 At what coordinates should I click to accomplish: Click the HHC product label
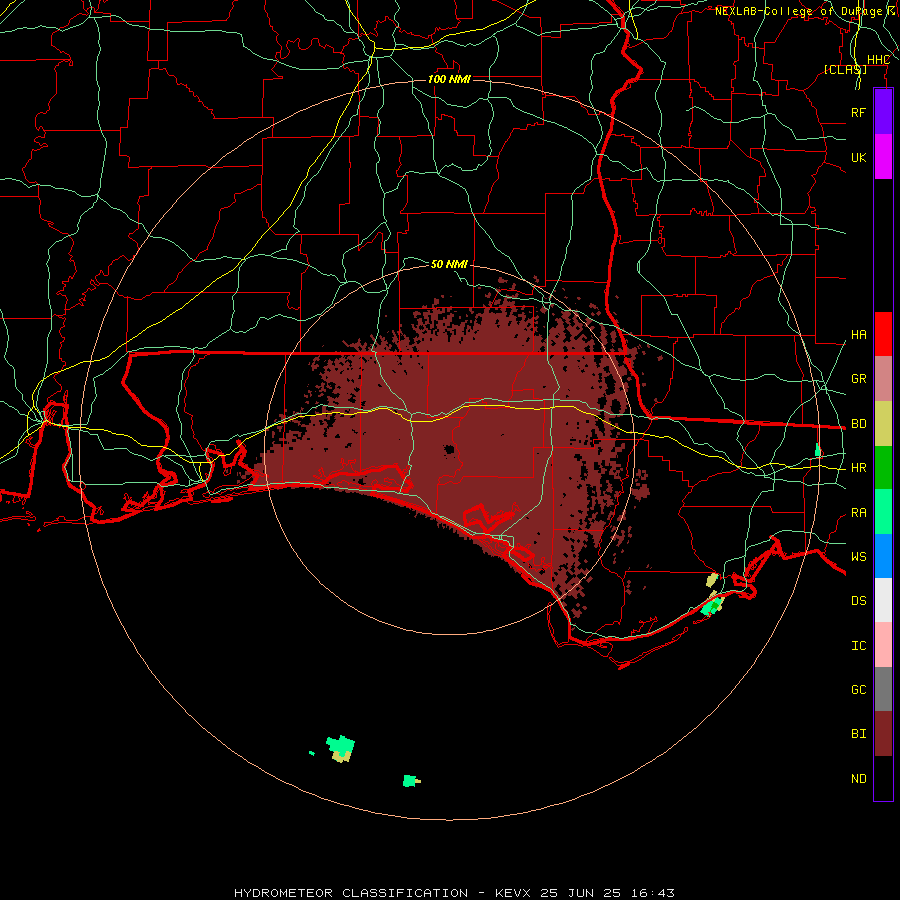(878, 60)
